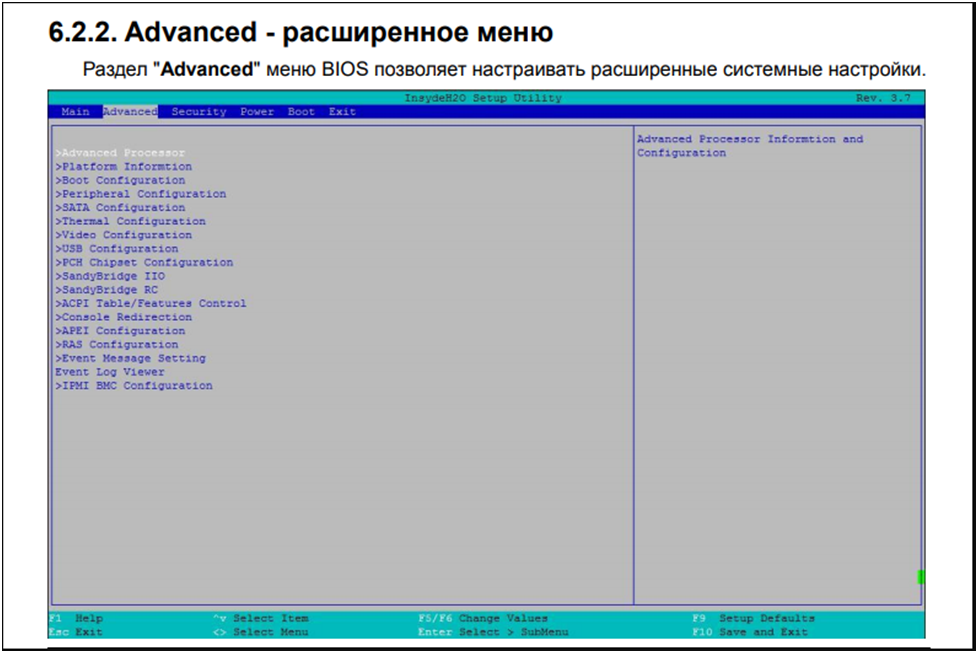
Task: Open Peripheral Configuration submenu
Action: tap(141, 194)
